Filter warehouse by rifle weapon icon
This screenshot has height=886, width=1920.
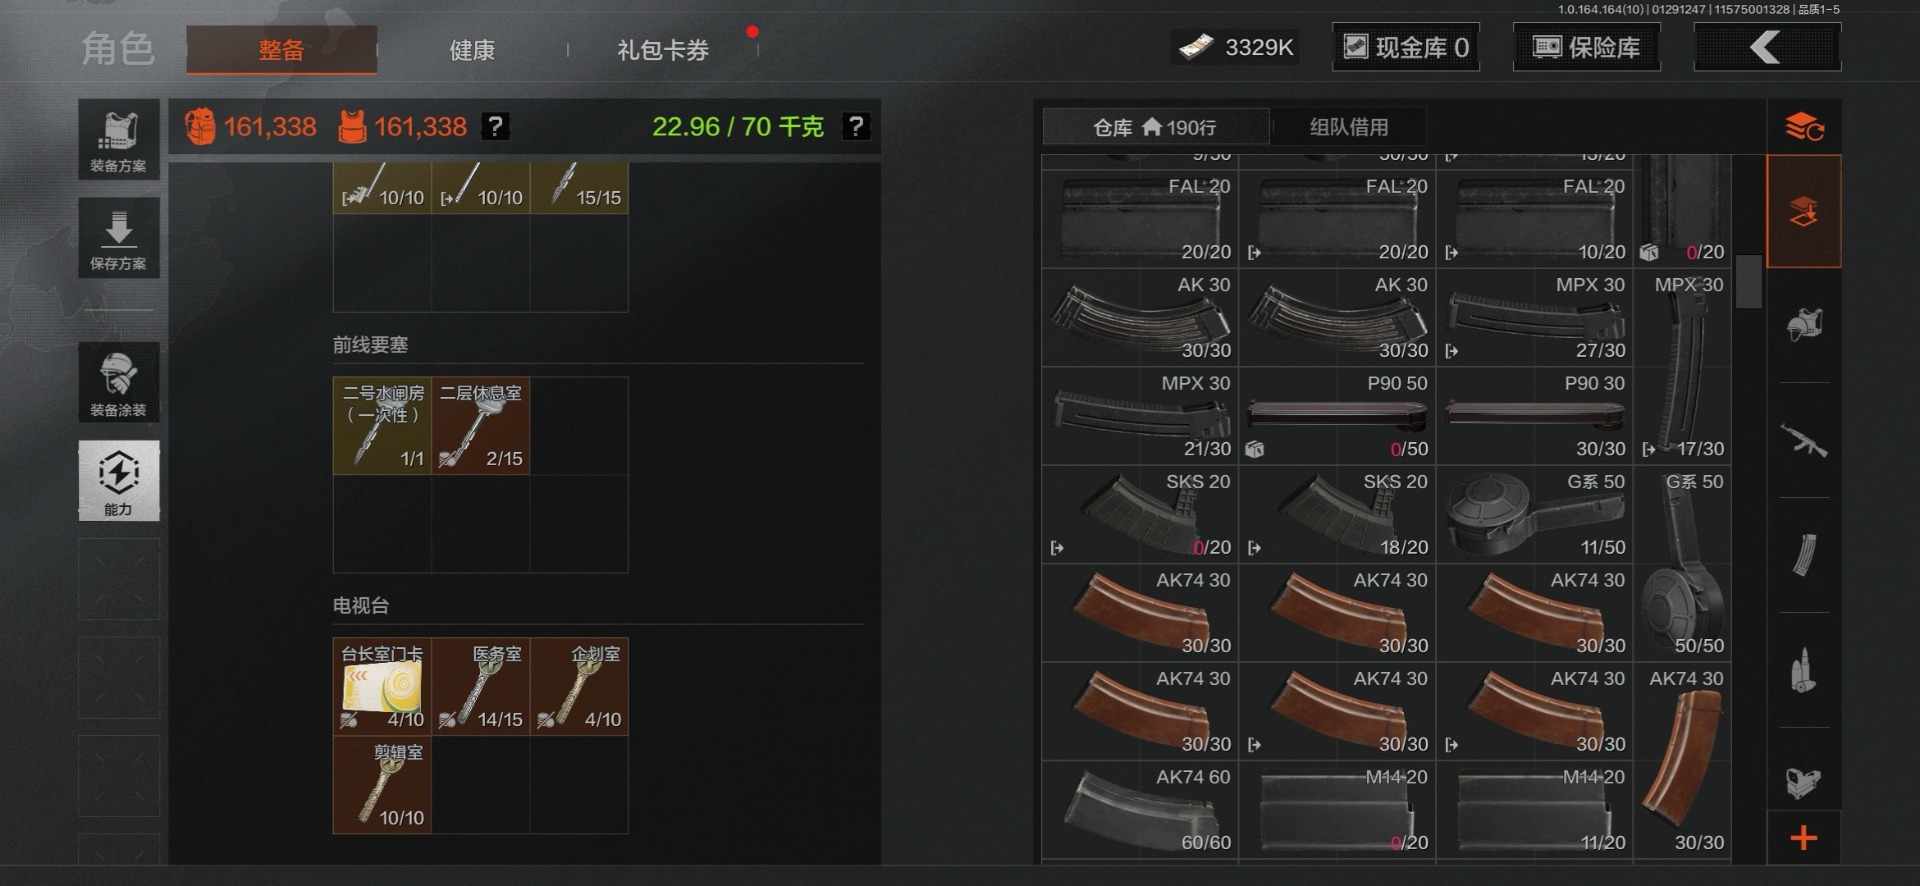(1804, 440)
